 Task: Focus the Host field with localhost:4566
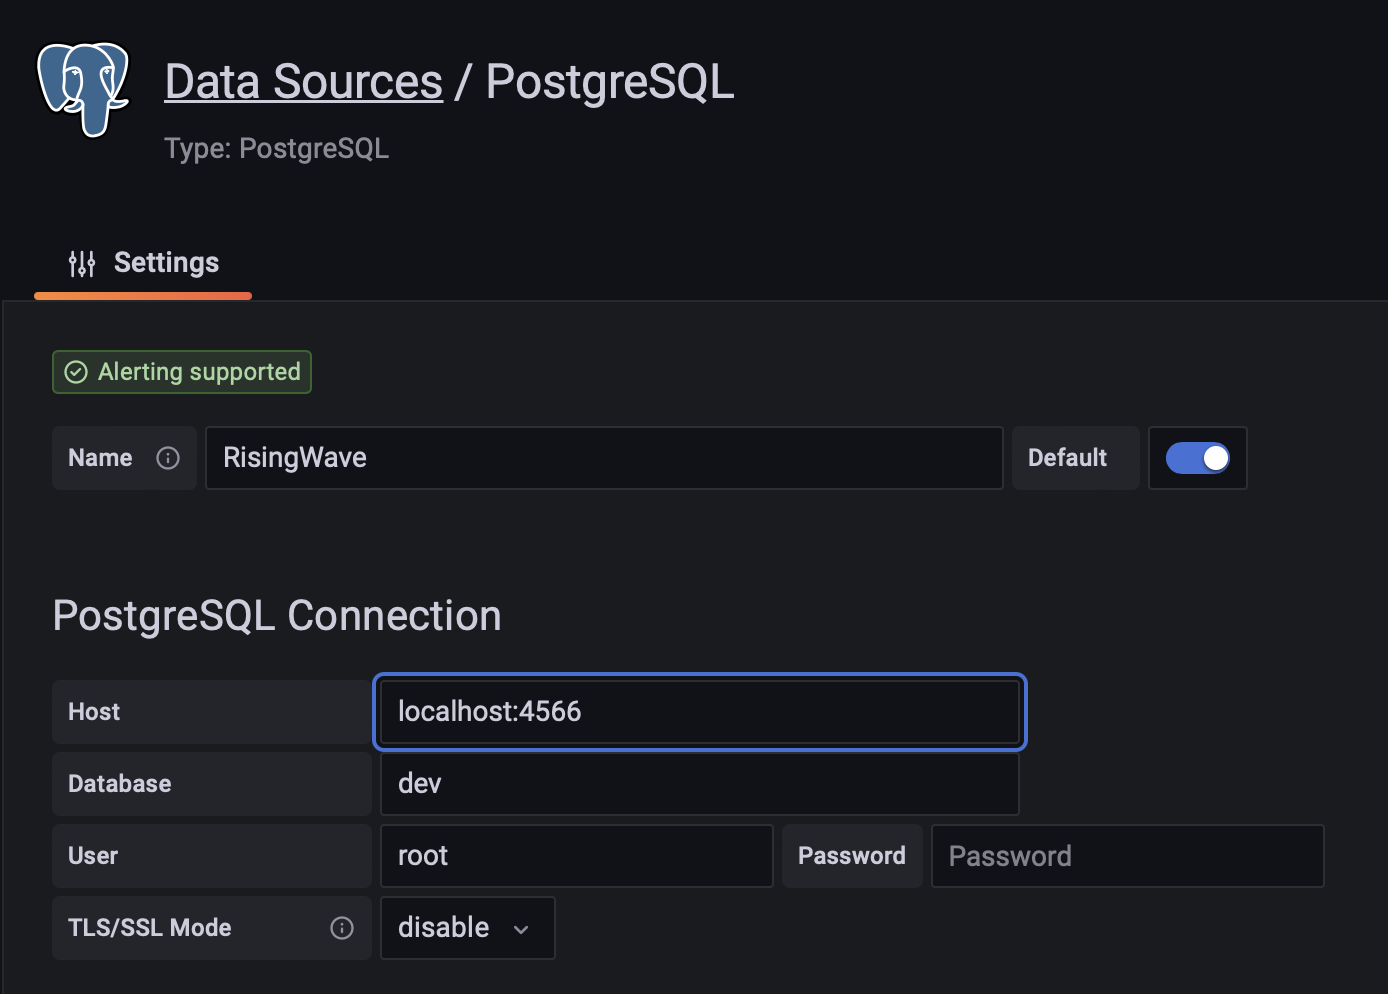[x=699, y=712]
